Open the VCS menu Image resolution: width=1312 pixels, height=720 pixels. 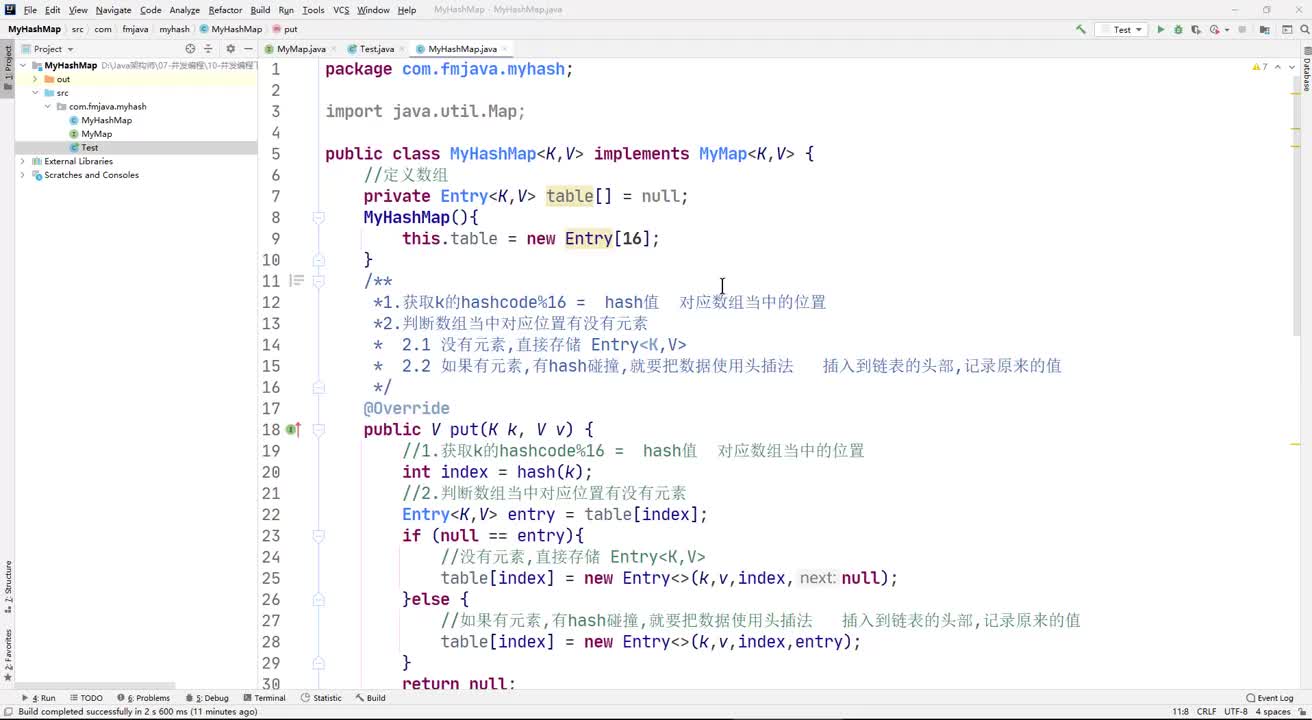(341, 9)
